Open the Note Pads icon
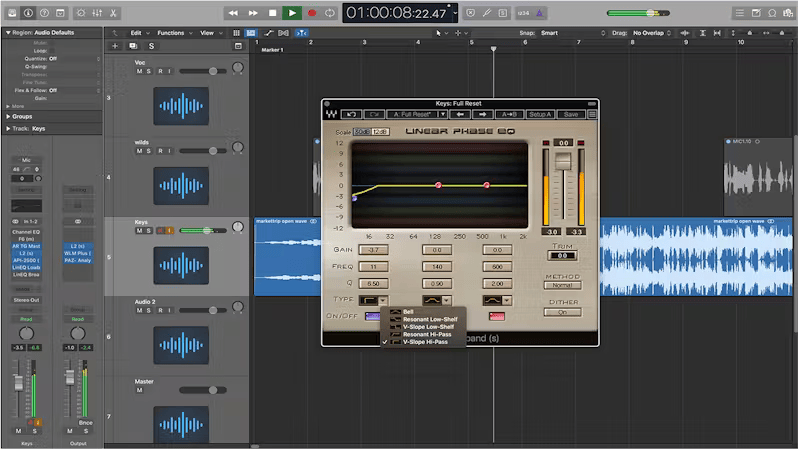Screen dimensions: 798x449 click(756, 13)
